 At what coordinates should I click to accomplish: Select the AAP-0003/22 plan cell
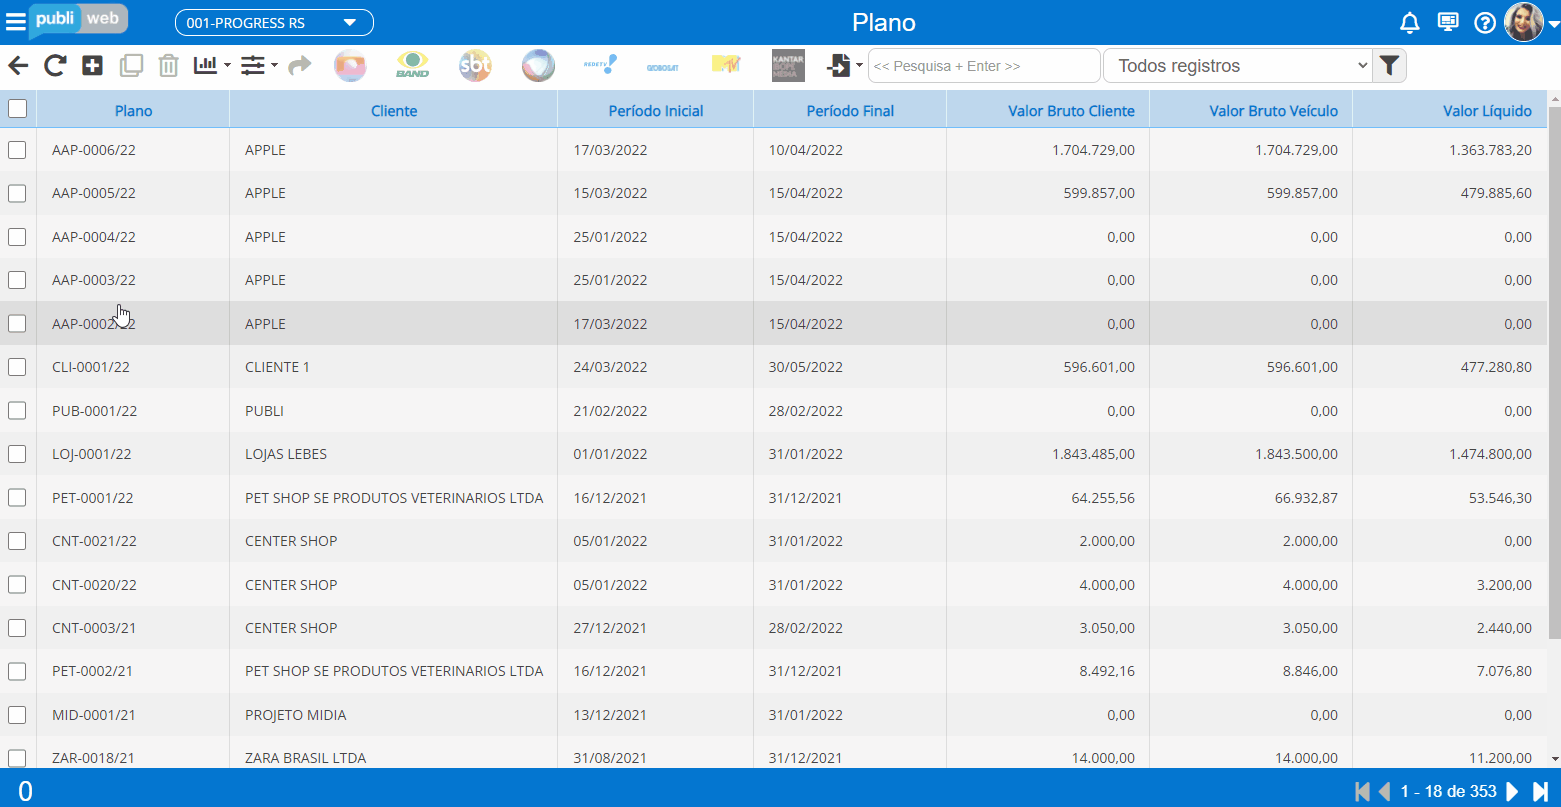[x=133, y=280]
